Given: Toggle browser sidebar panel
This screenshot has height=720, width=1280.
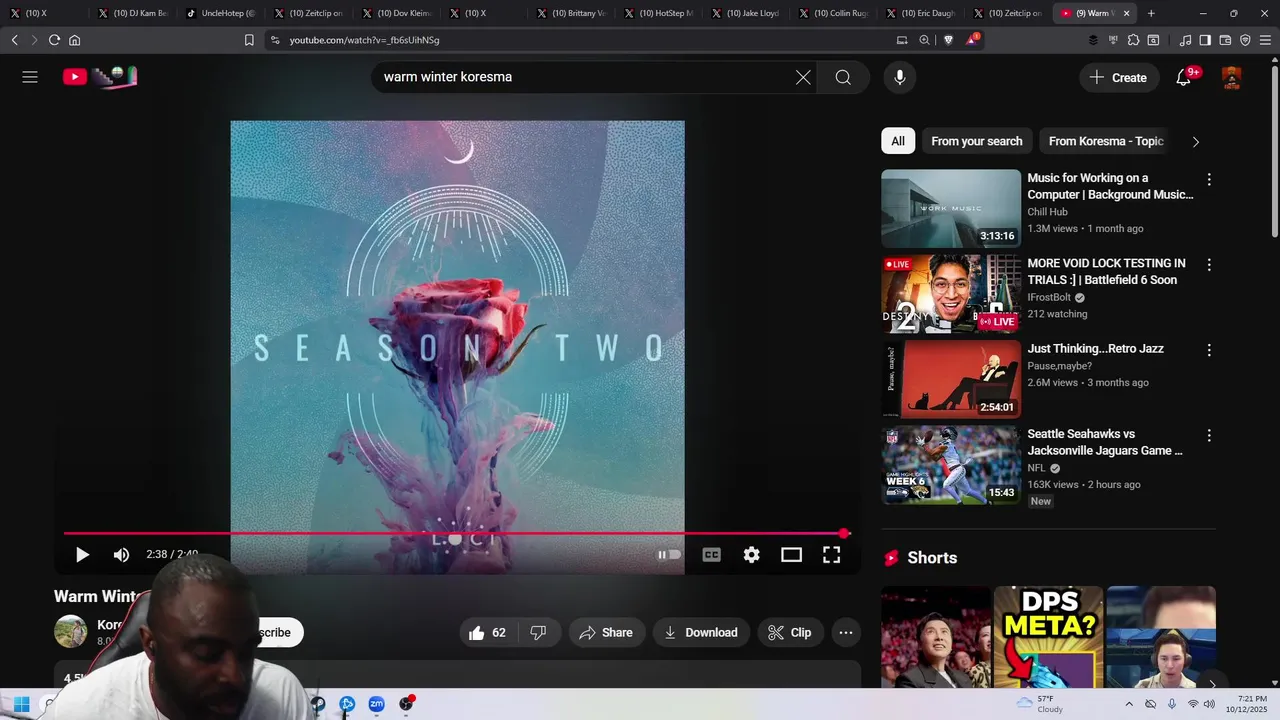Looking at the screenshot, I should coord(1205,40).
